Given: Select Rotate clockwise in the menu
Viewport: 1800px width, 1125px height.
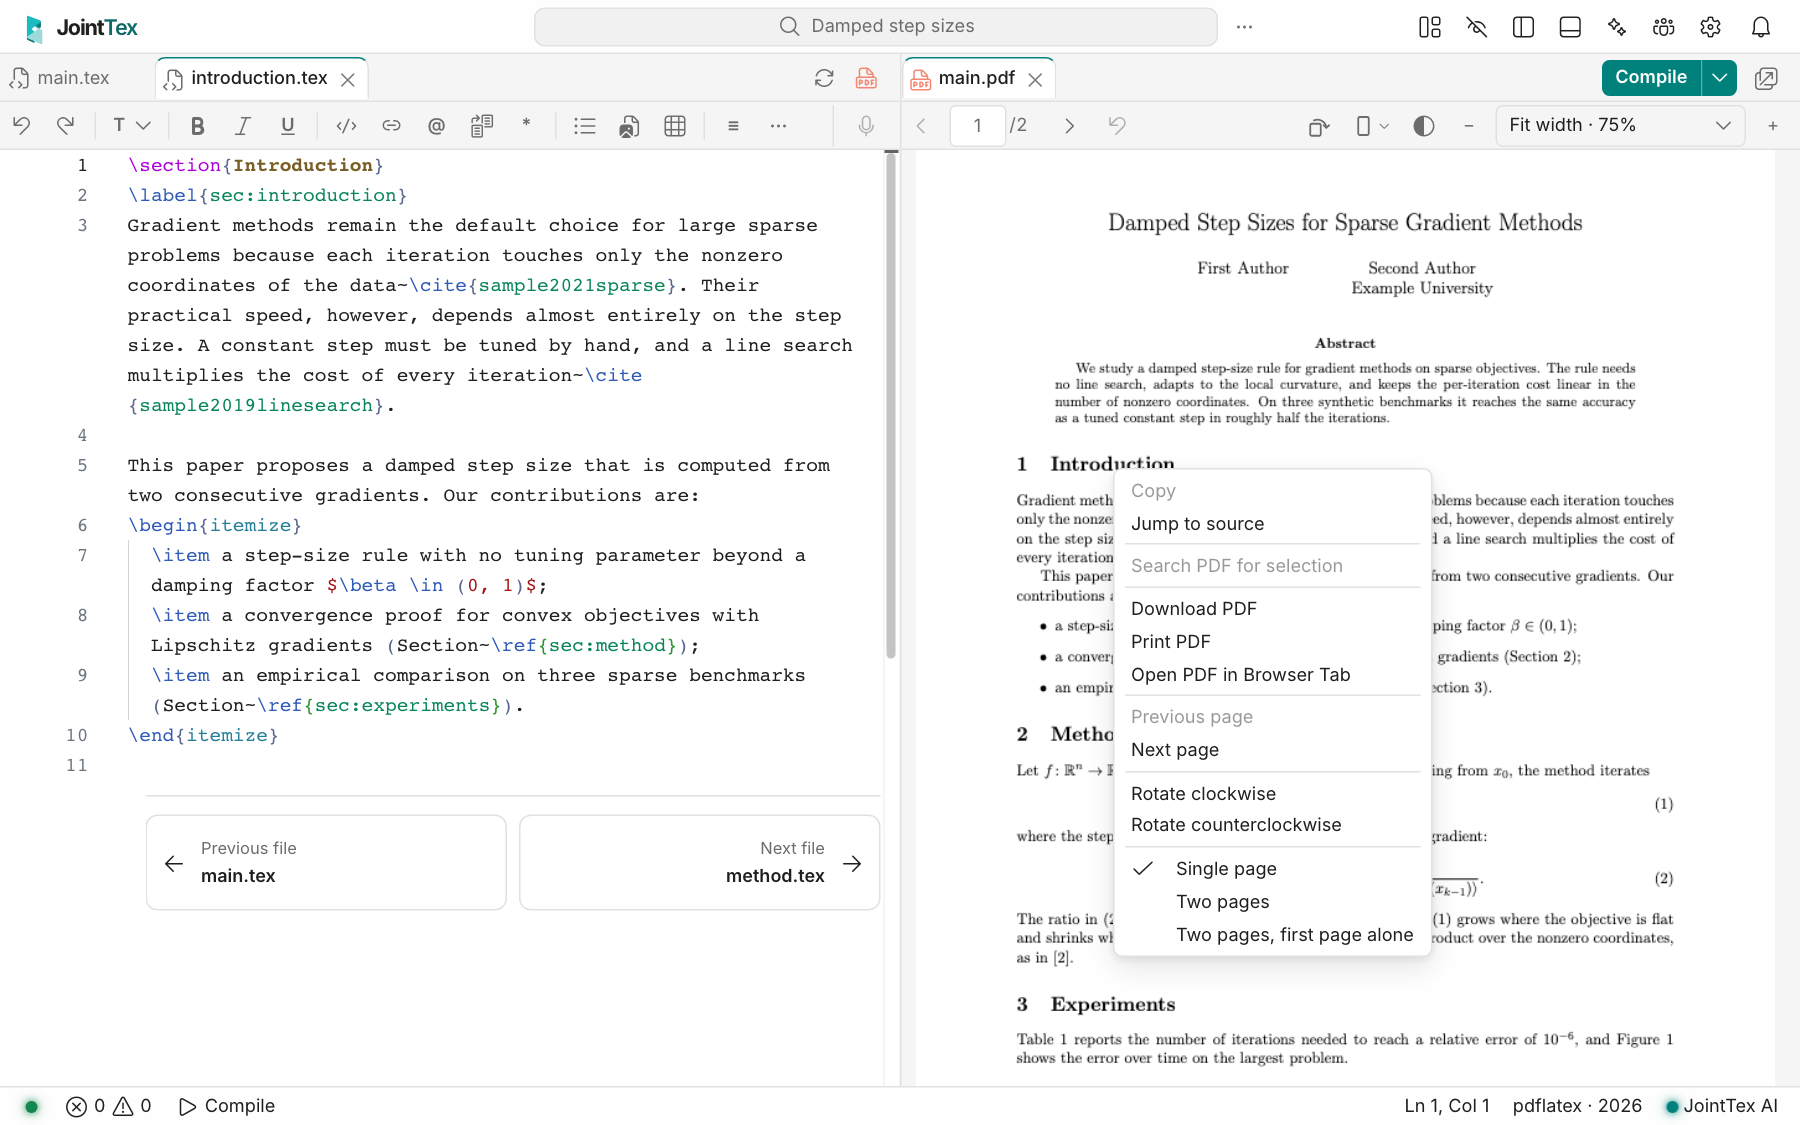Looking at the screenshot, I should pos(1272,794).
